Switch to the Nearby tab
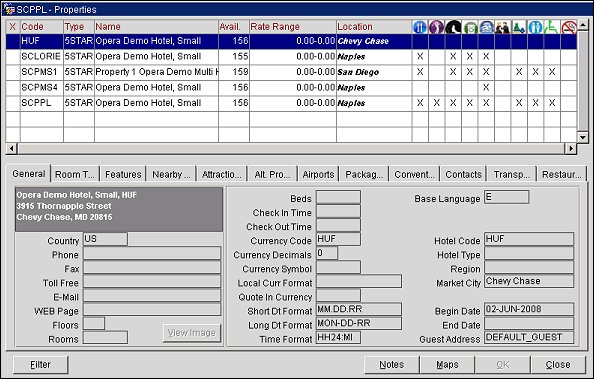This screenshot has width=594, height=379. [x=171, y=175]
